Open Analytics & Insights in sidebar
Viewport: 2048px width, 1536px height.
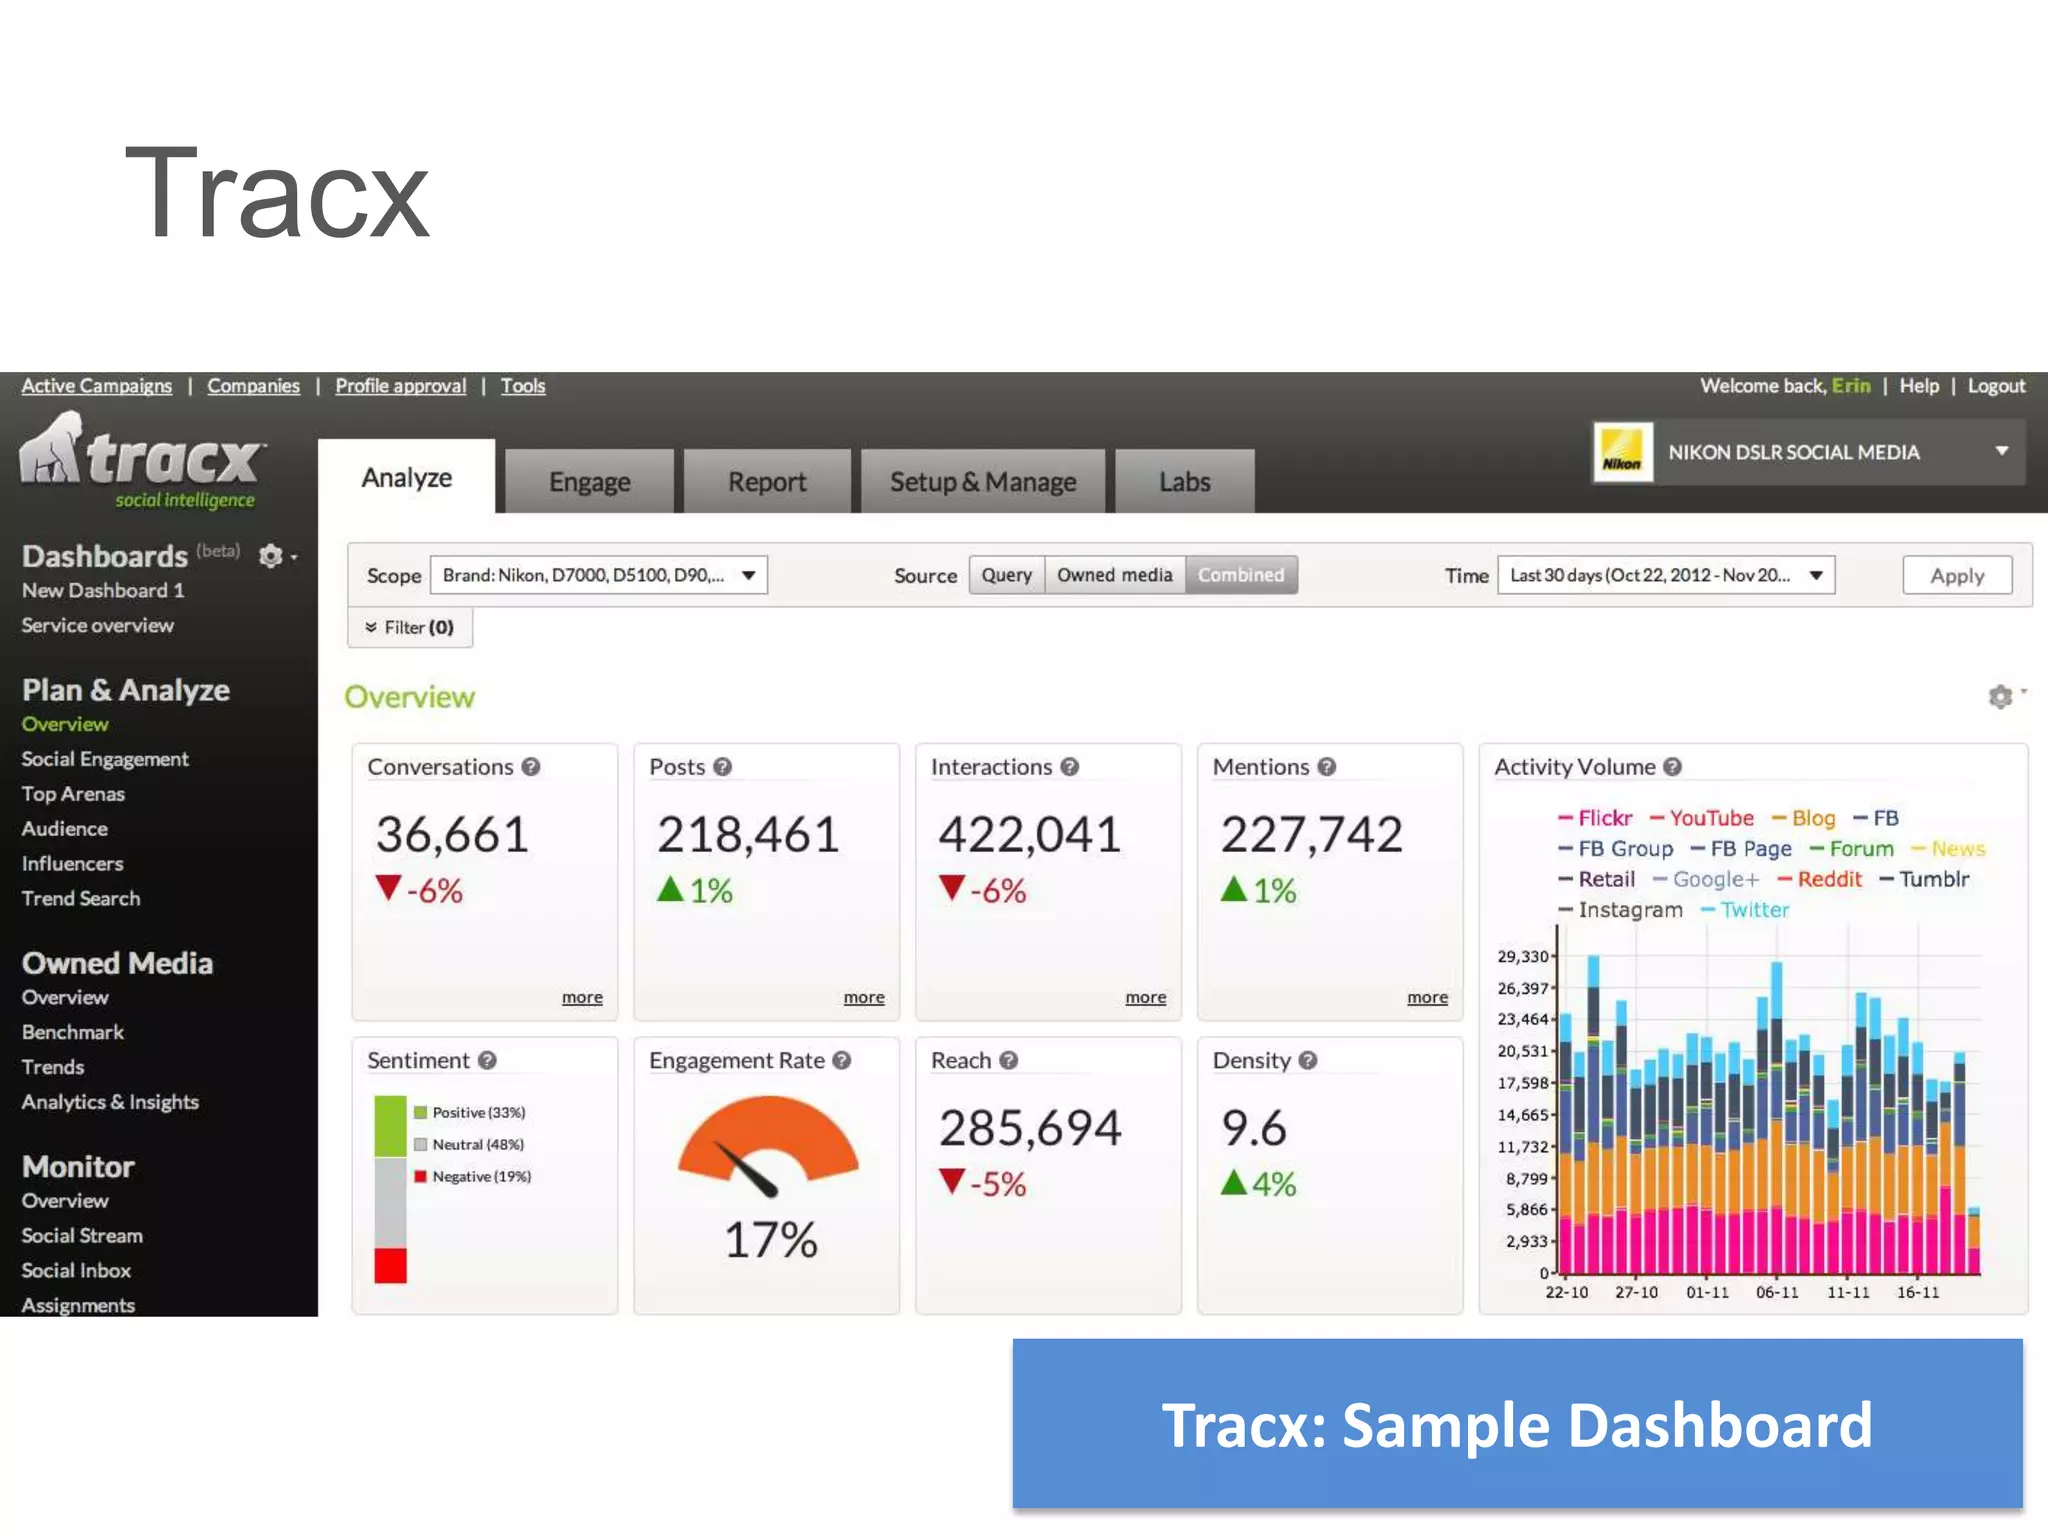[110, 1102]
